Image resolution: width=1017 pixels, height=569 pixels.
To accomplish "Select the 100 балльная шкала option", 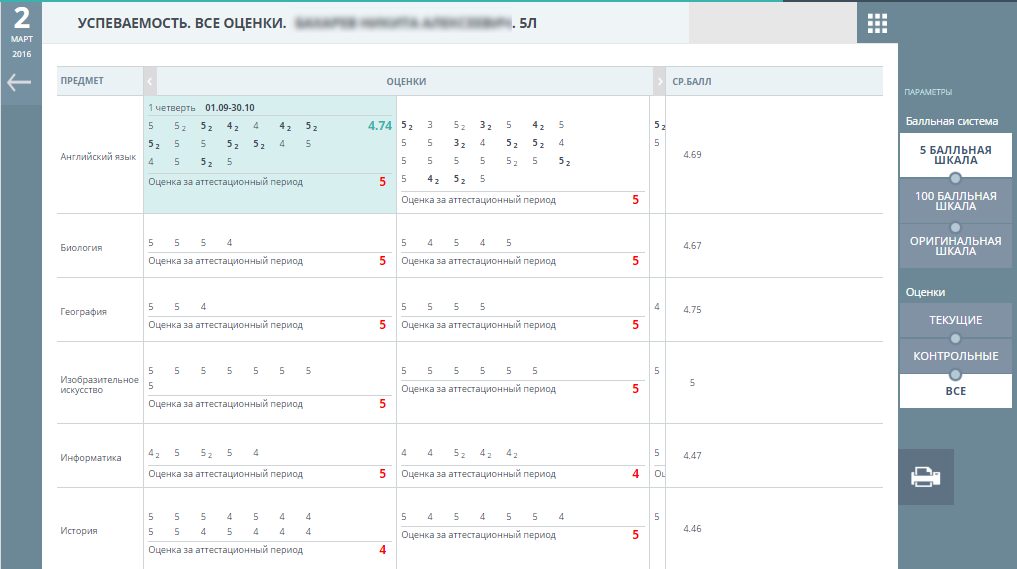I will [955, 201].
